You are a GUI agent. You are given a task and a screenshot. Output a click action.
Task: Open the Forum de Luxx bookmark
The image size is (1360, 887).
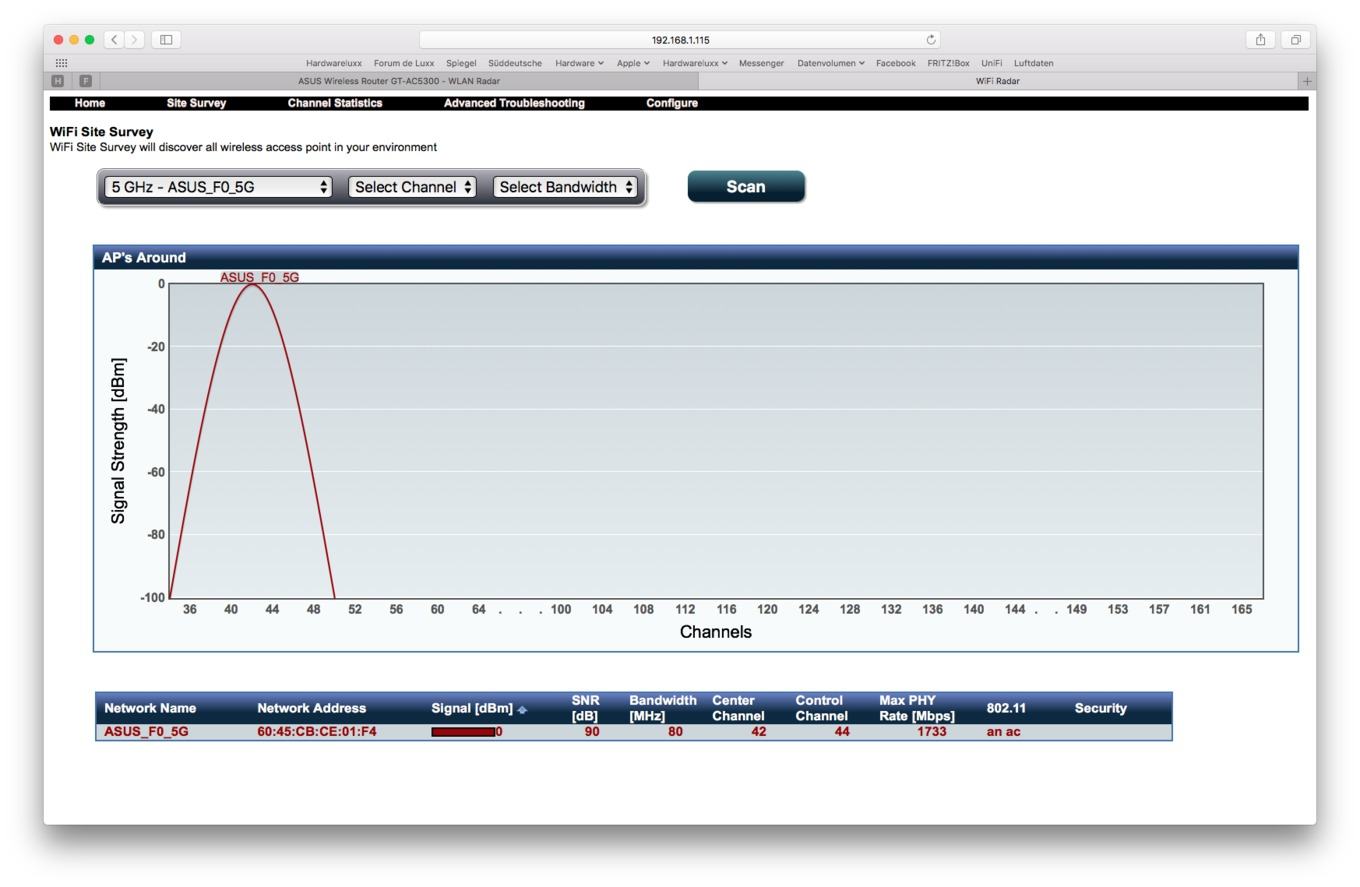pos(404,63)
